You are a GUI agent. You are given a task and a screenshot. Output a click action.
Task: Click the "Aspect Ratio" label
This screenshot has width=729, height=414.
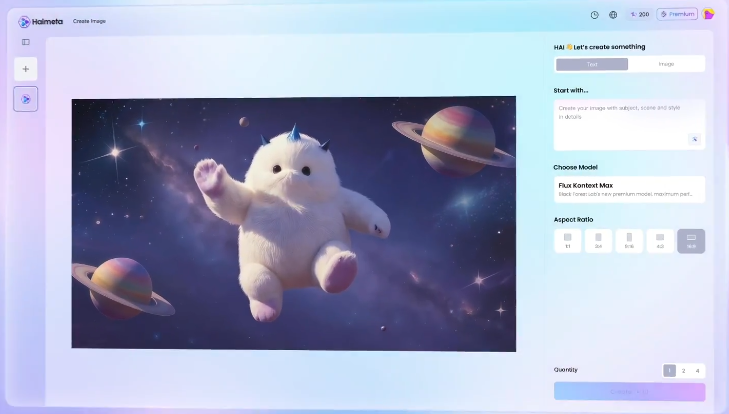click(x=573, y=220)
